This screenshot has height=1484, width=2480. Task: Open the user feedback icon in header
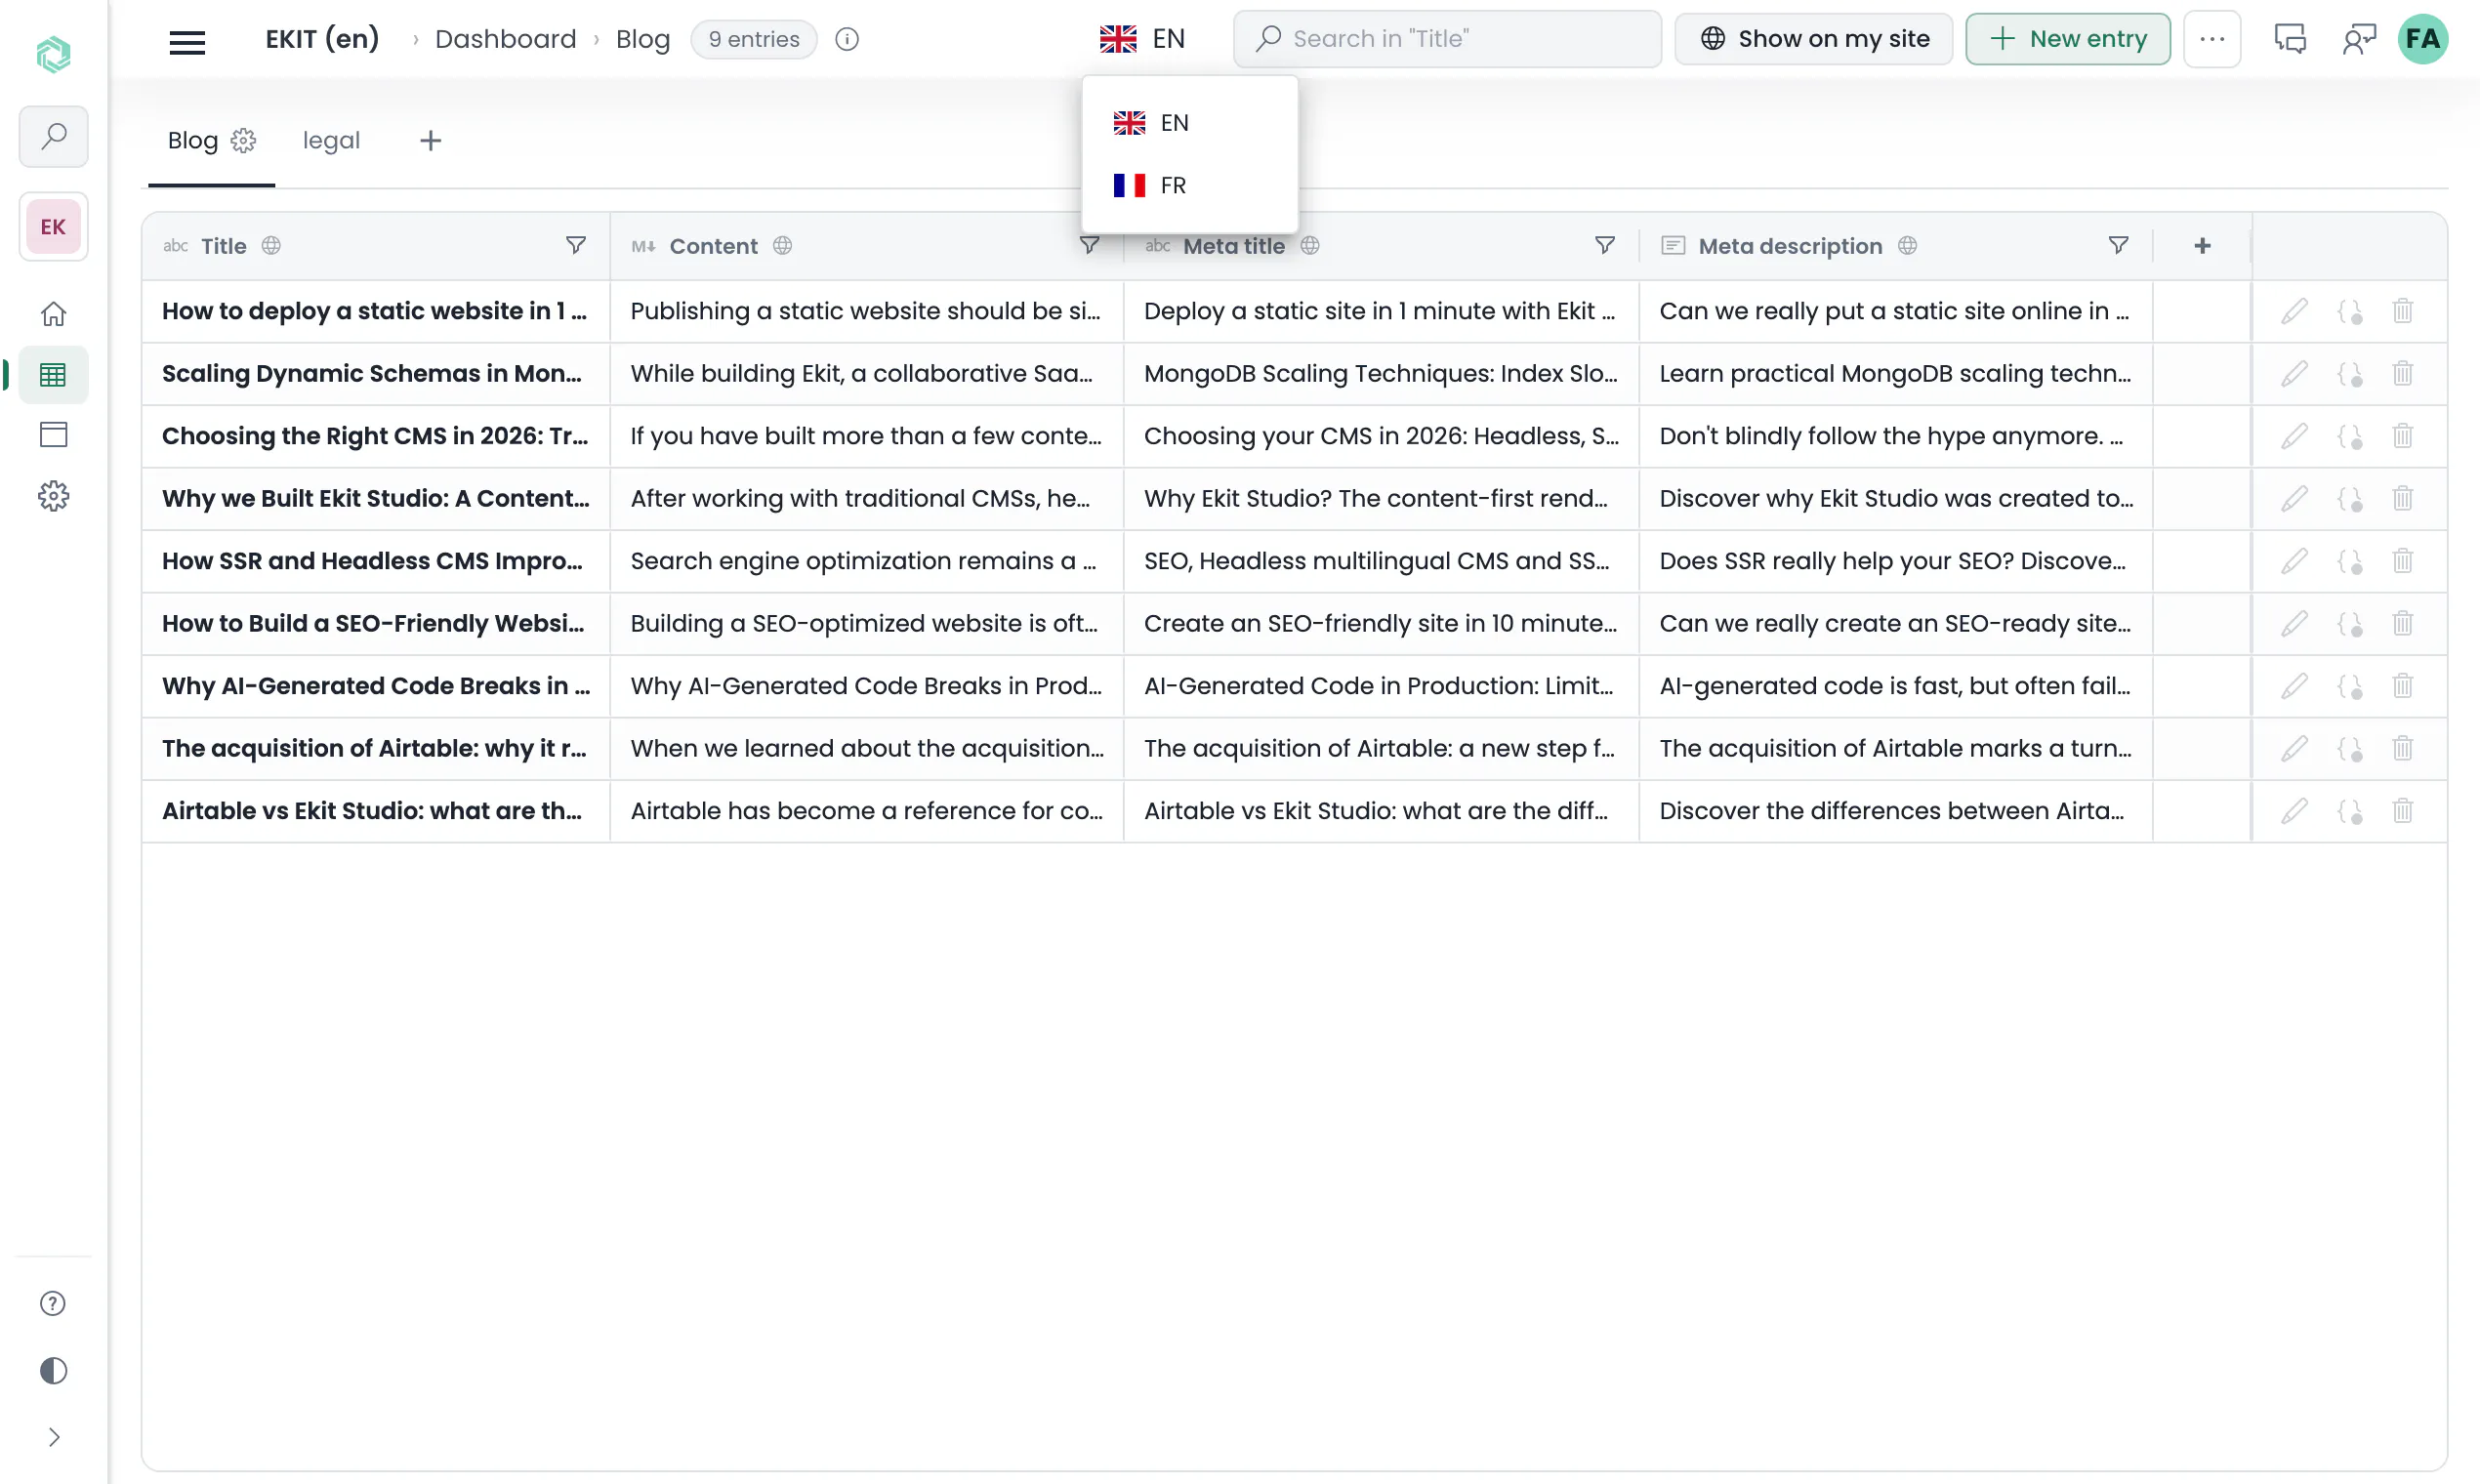click(2359, 39)
